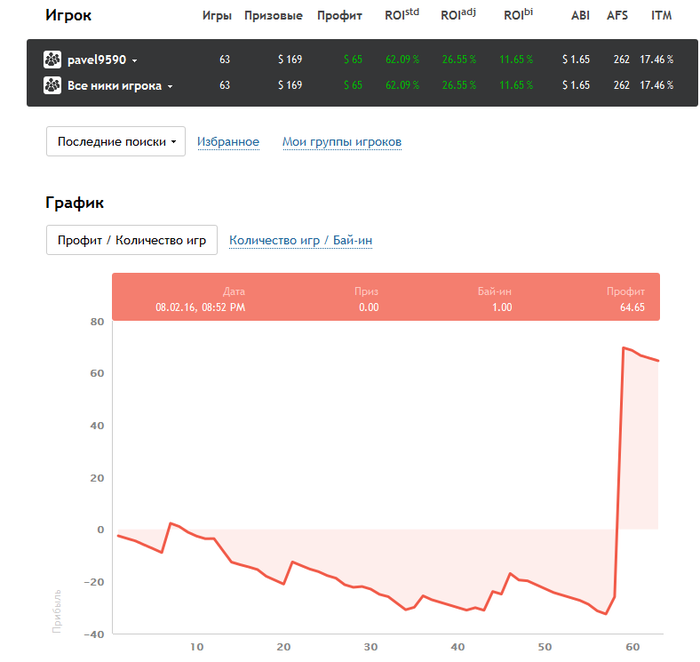Switch to Количество игр / Бай-ин chart
The width and height of the screenshot is (700, 662).
[301, 240]
